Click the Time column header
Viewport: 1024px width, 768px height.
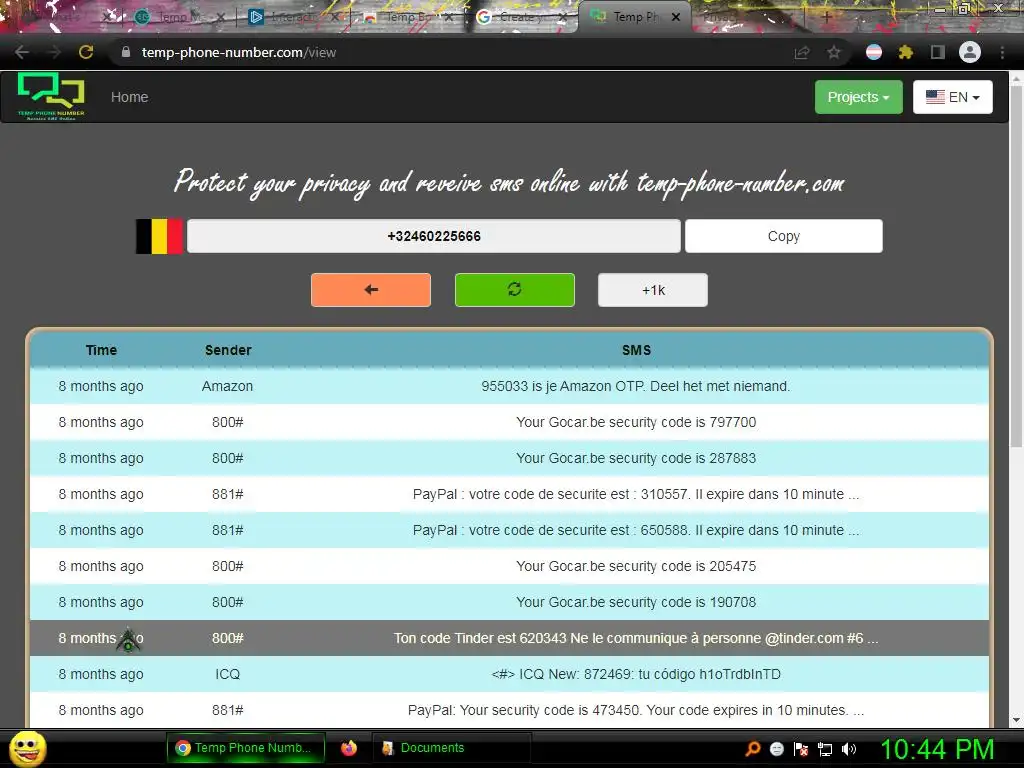101,350
